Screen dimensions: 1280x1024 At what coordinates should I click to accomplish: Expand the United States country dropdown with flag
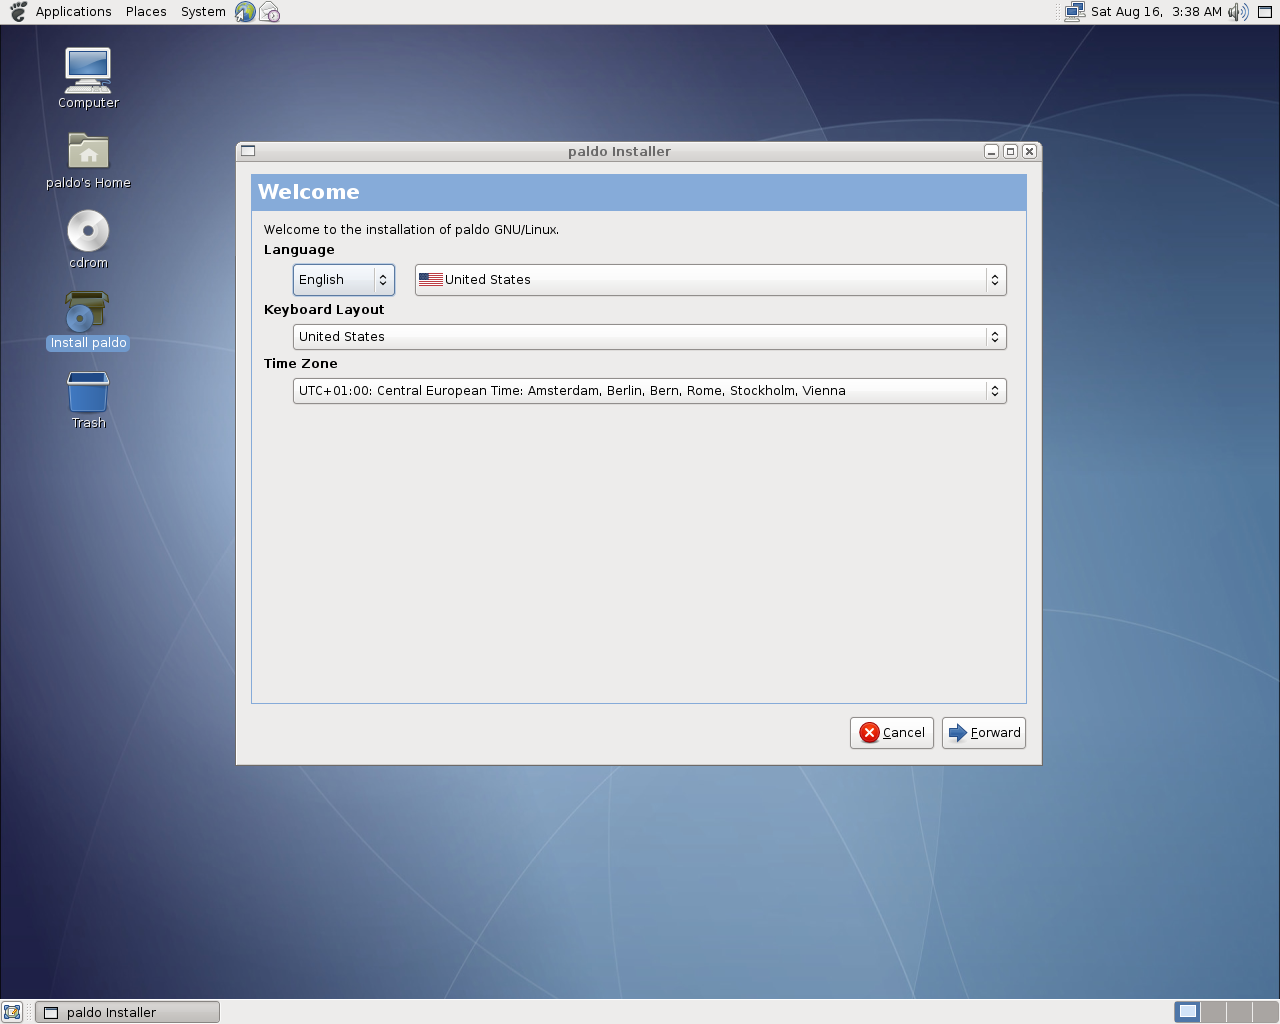point(710,280)
